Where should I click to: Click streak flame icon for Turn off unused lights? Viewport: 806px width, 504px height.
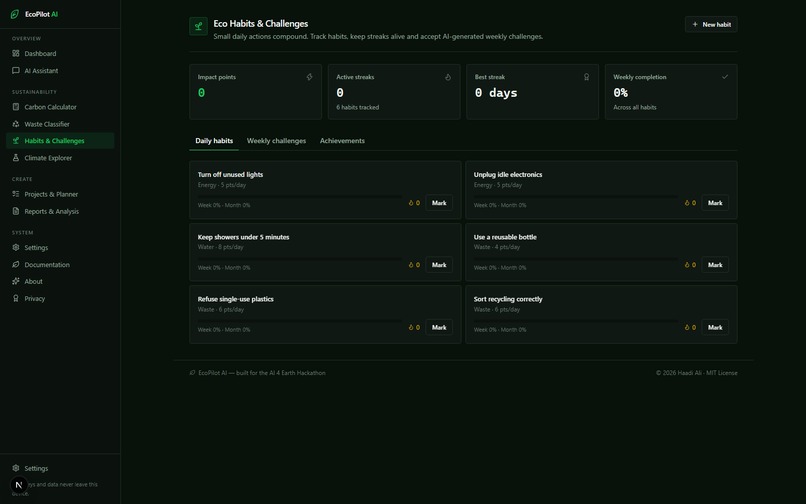(x=411, y=203)
